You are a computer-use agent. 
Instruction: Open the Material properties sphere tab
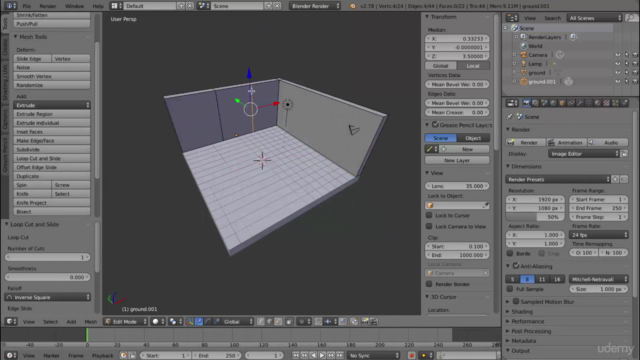click(x=597, y=103)
